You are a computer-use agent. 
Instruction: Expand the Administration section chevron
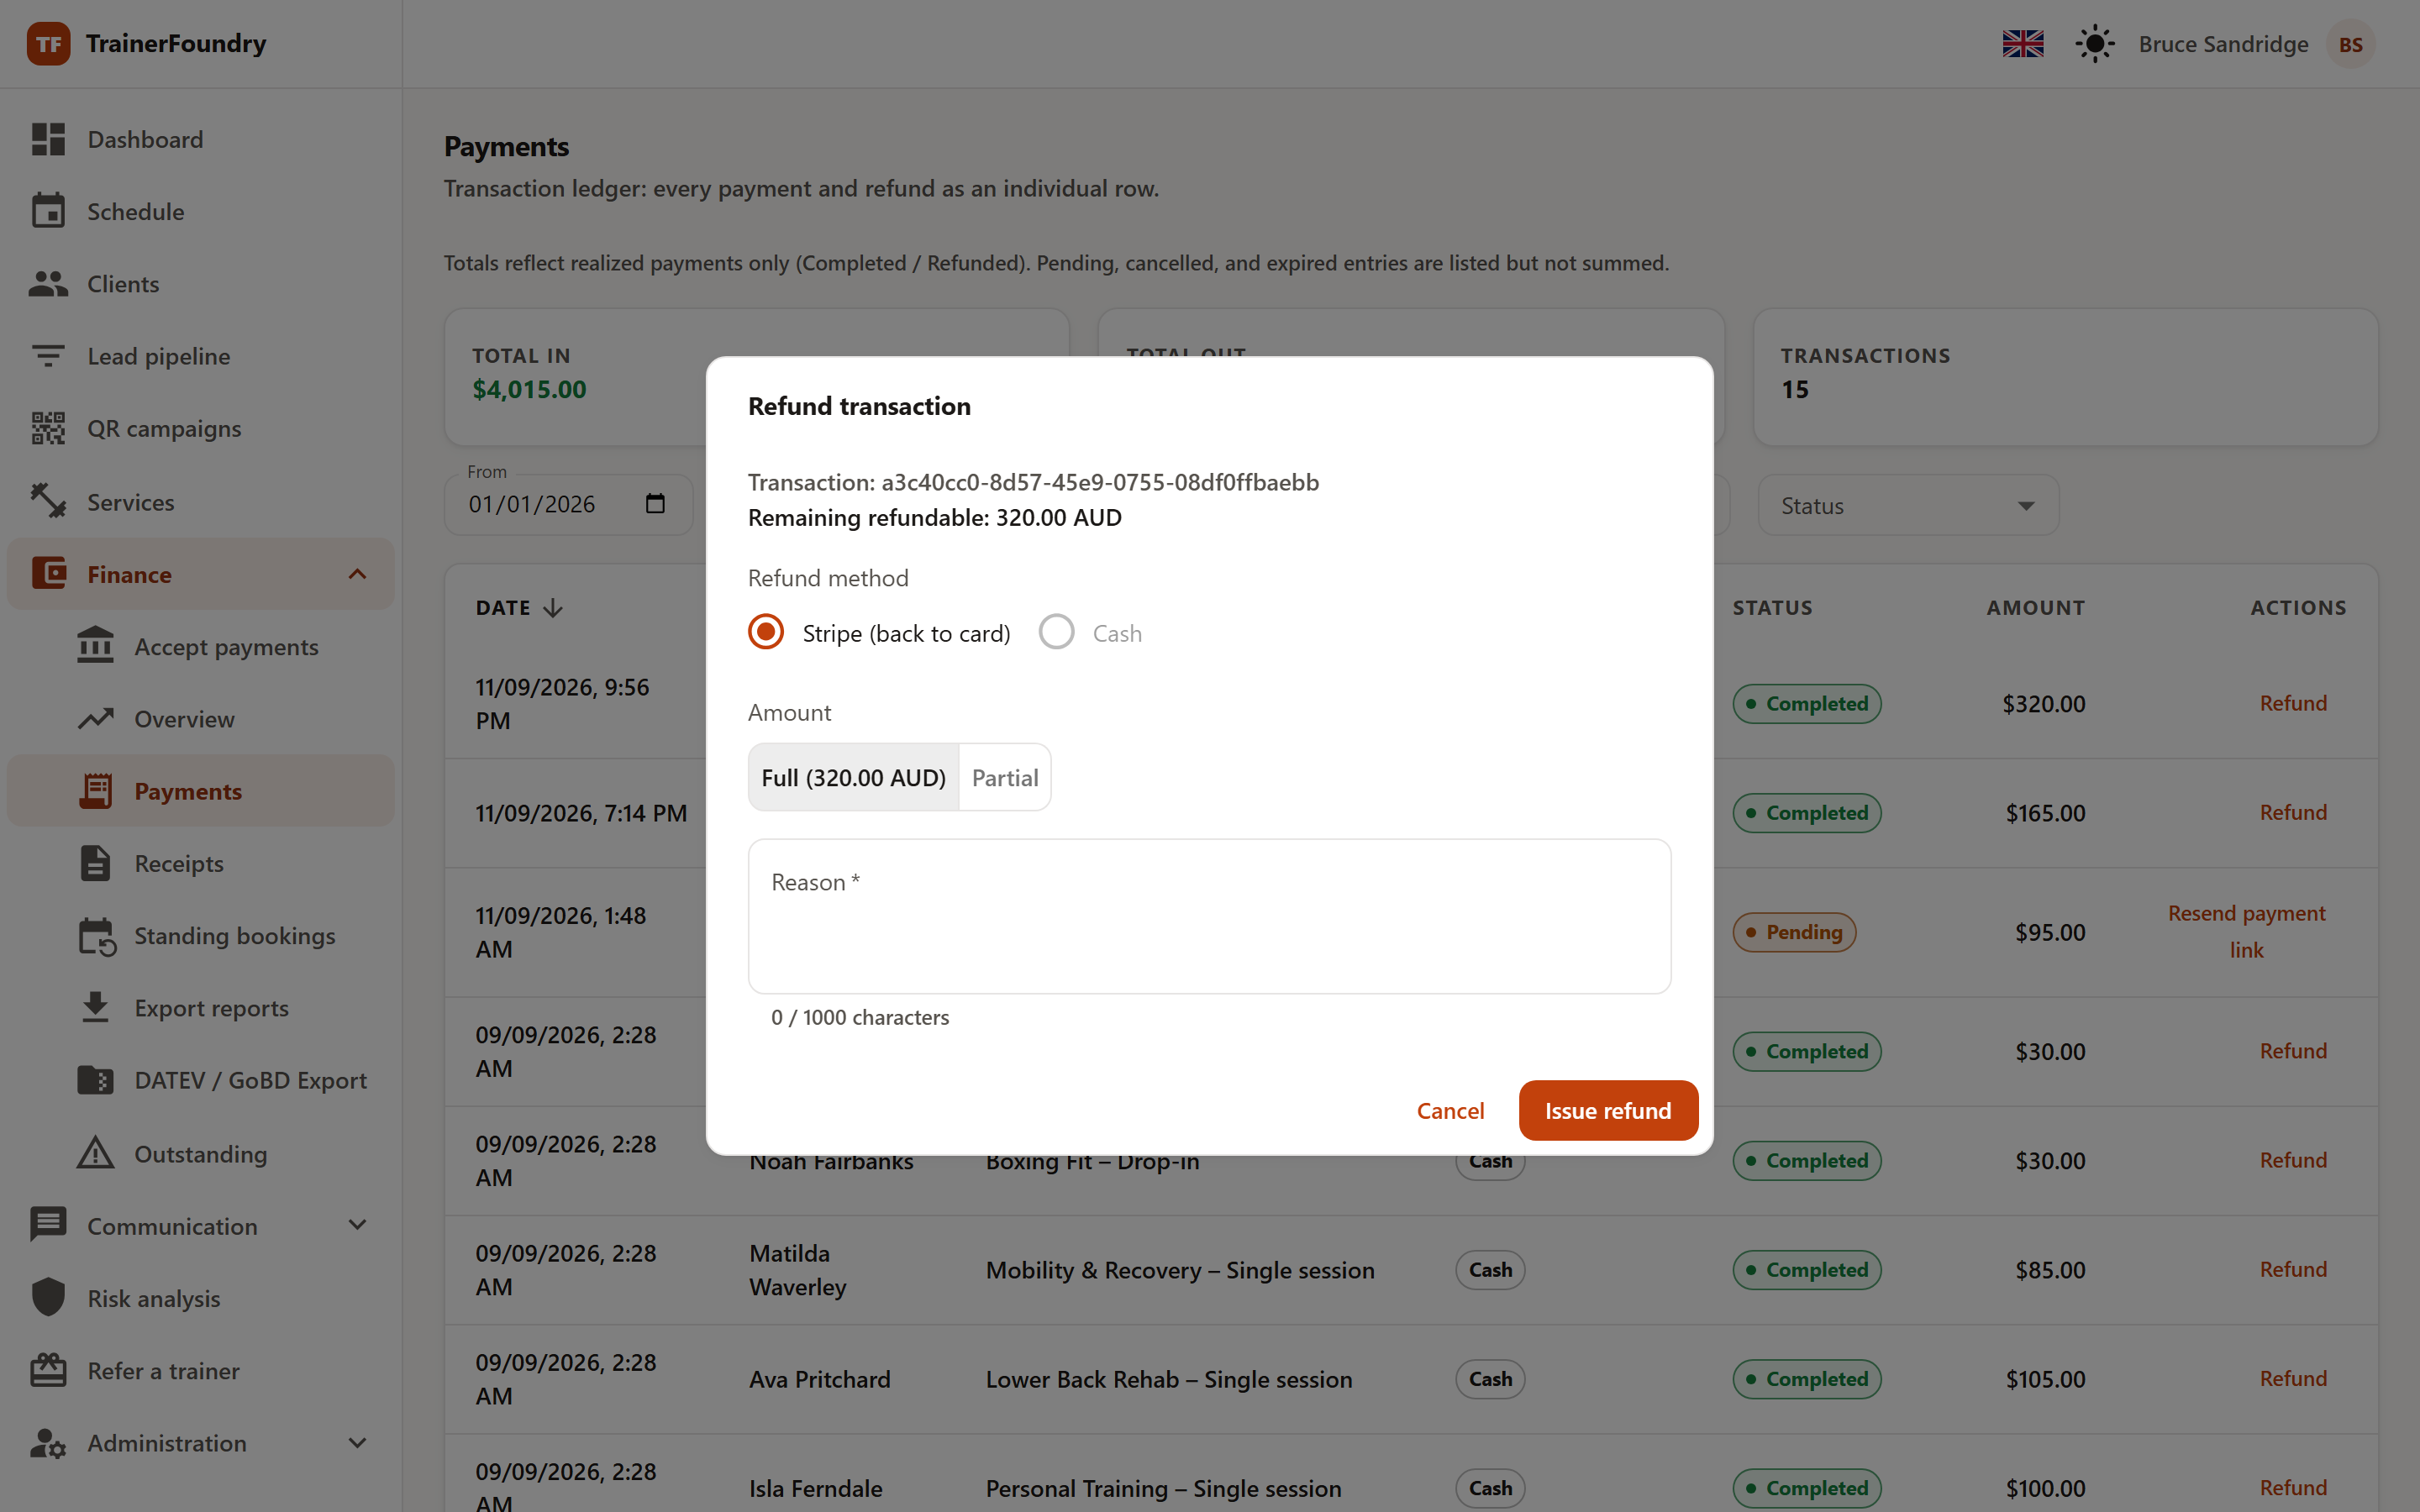pyautogui.click(x=357, y=1443)
